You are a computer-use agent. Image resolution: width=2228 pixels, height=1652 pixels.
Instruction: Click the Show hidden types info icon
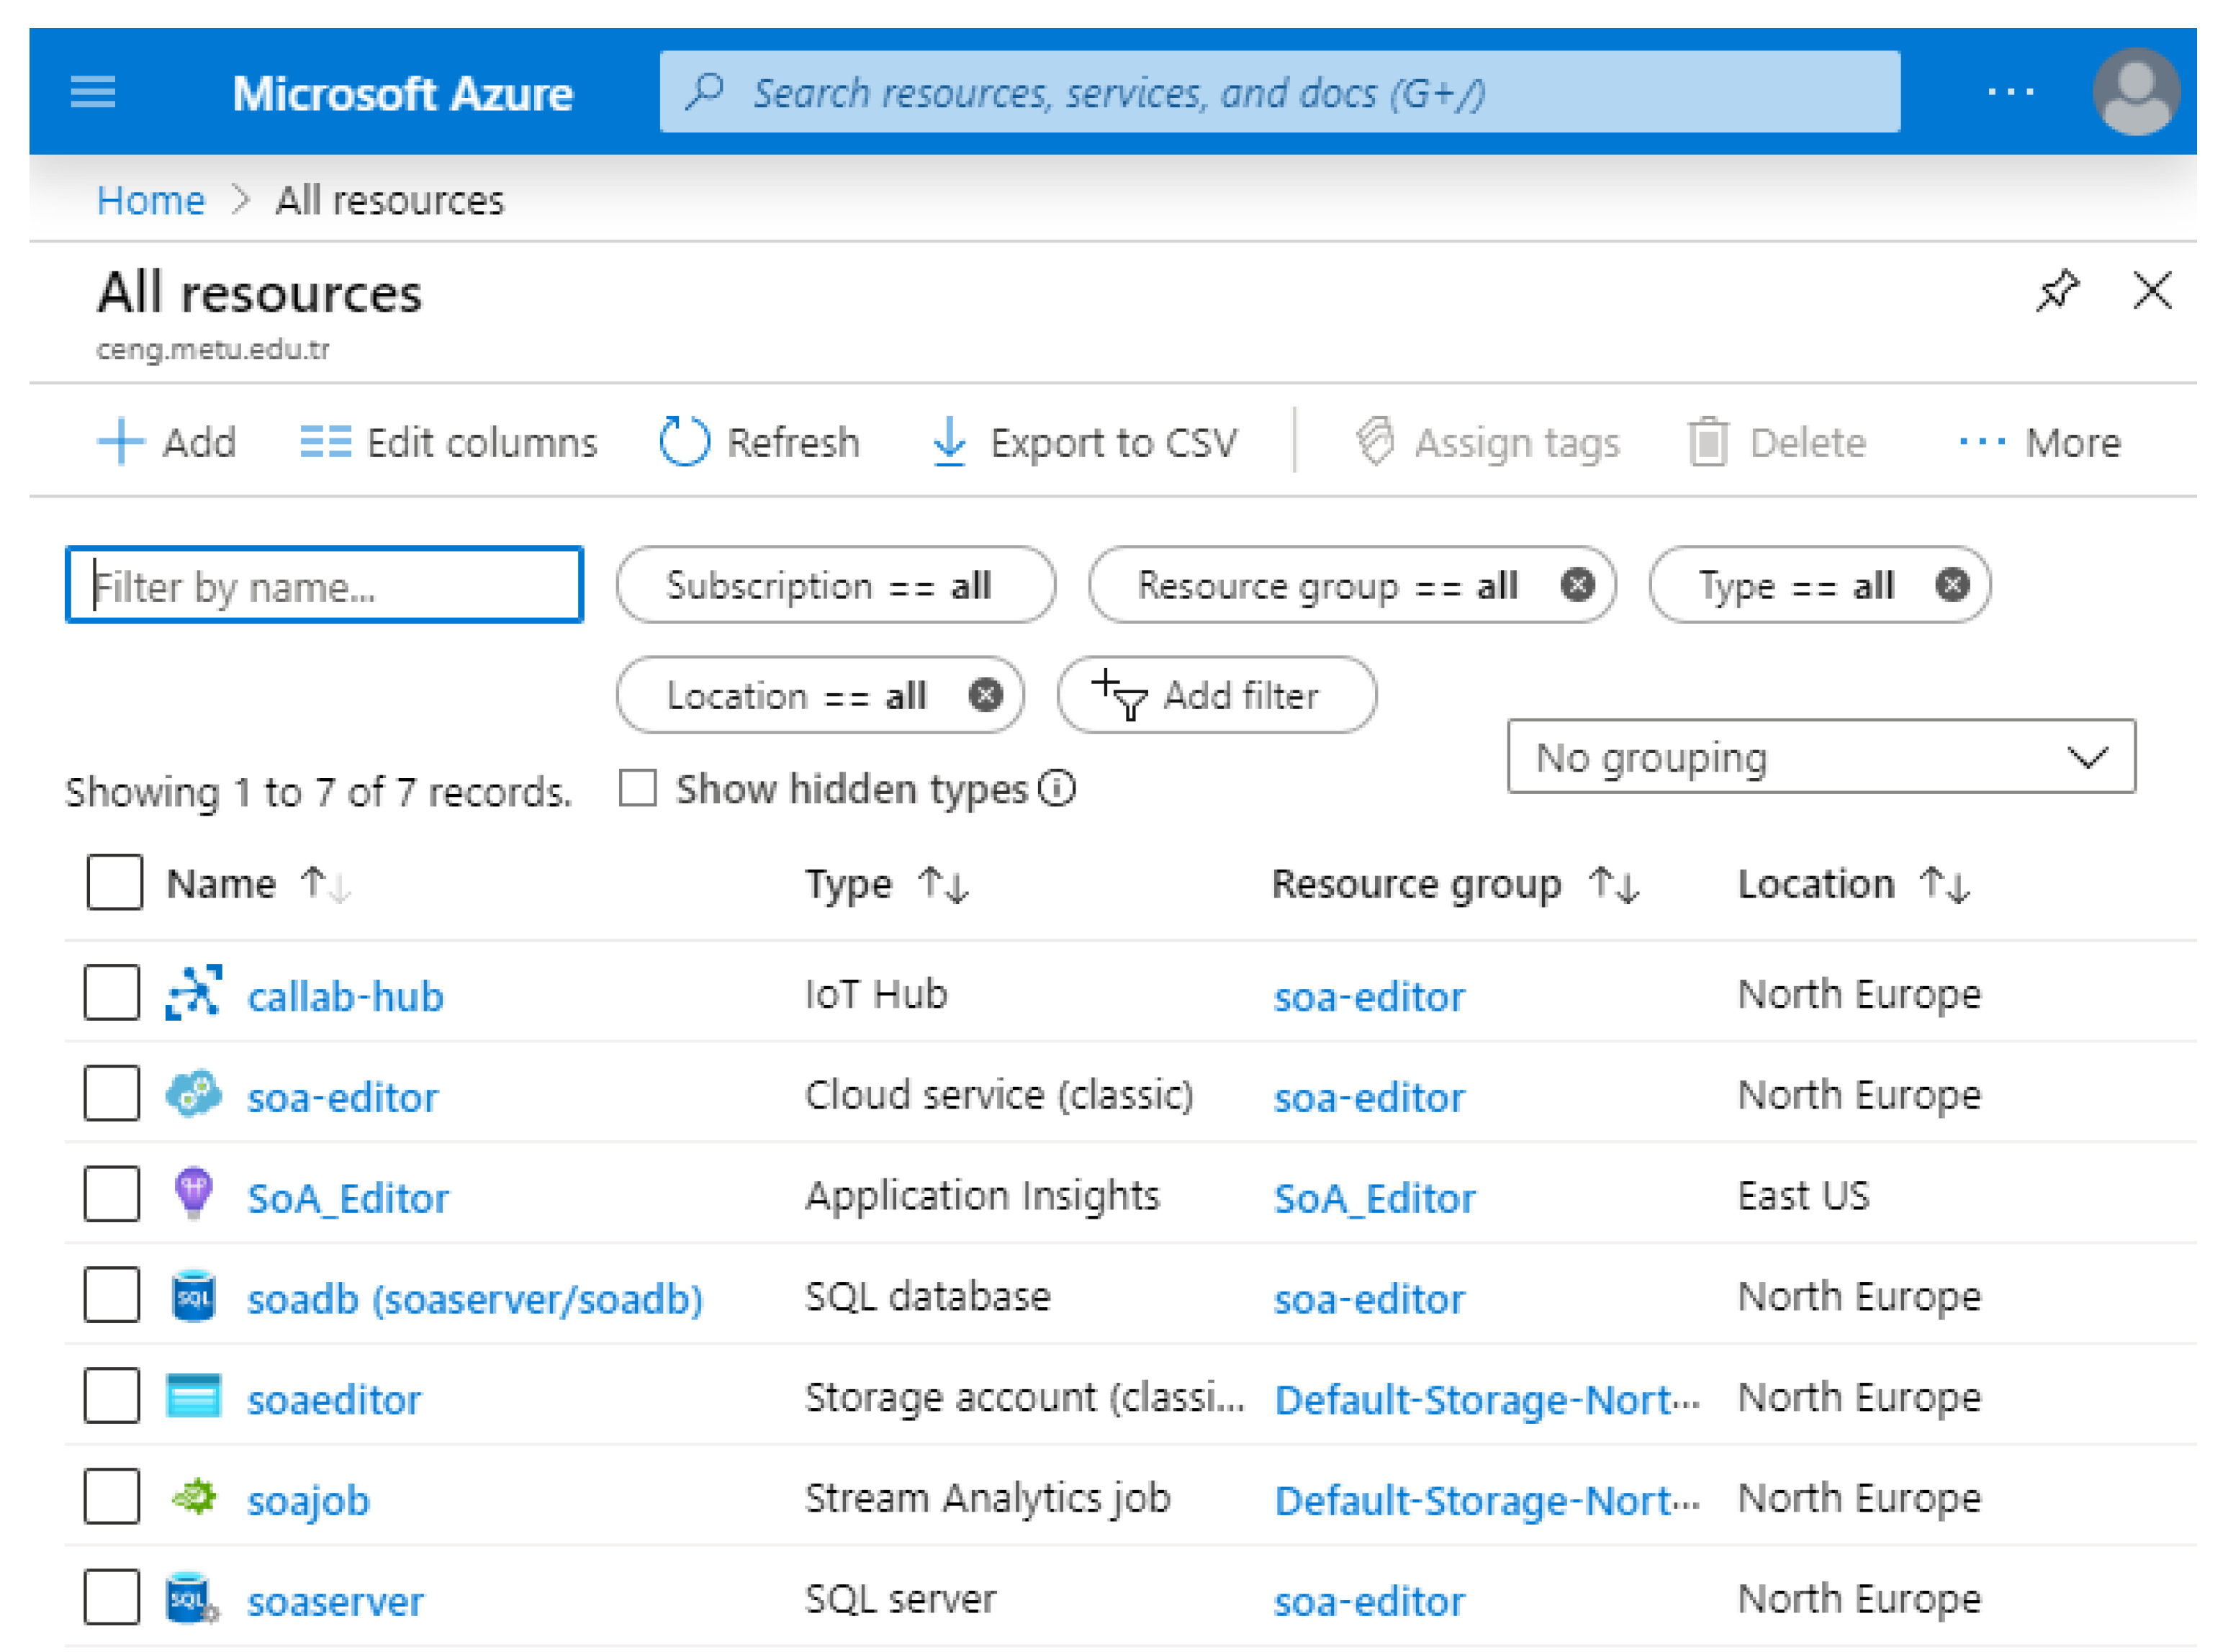pyautogui.click(x=1056, y=788)
